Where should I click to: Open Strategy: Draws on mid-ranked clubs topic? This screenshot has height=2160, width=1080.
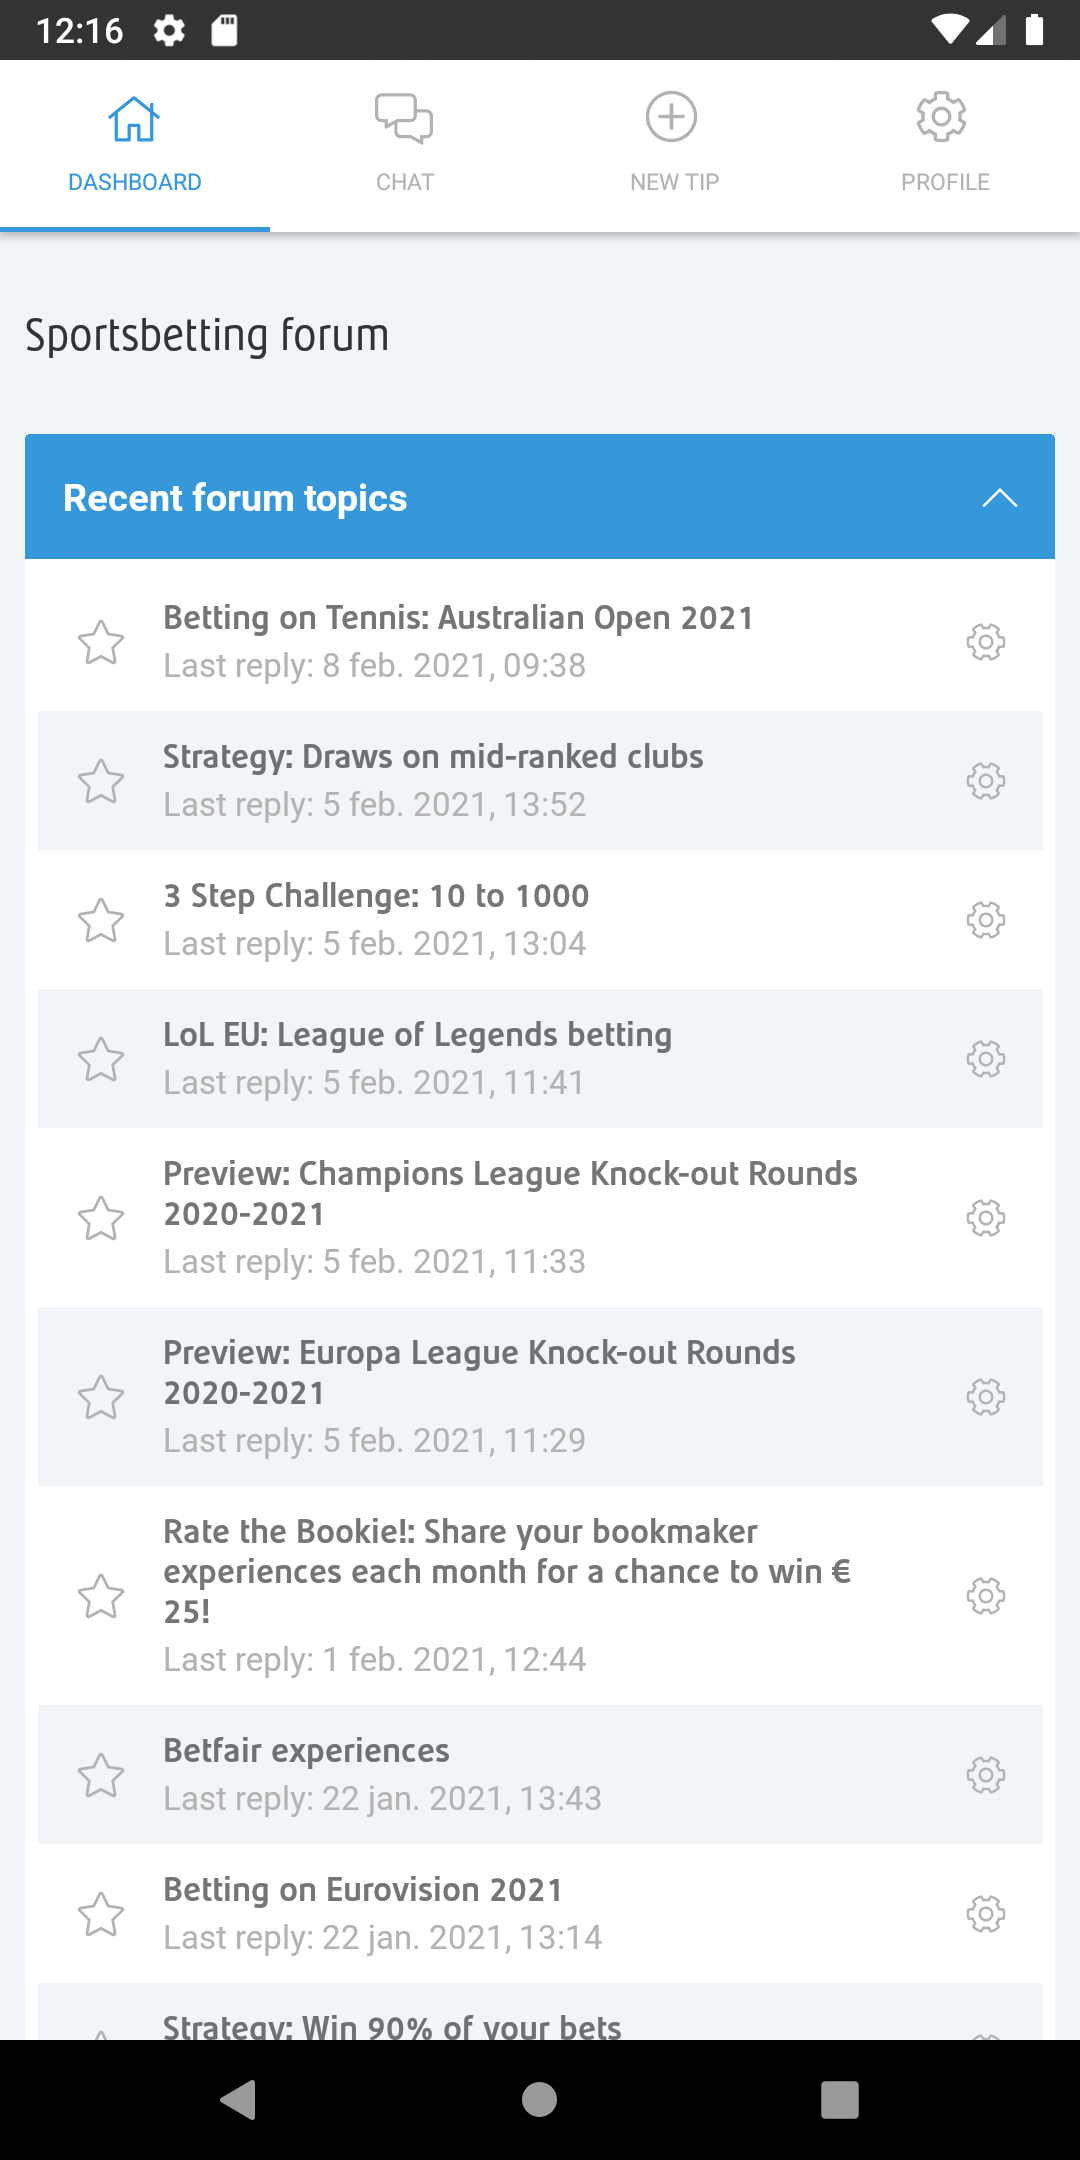tap(433, 757)
